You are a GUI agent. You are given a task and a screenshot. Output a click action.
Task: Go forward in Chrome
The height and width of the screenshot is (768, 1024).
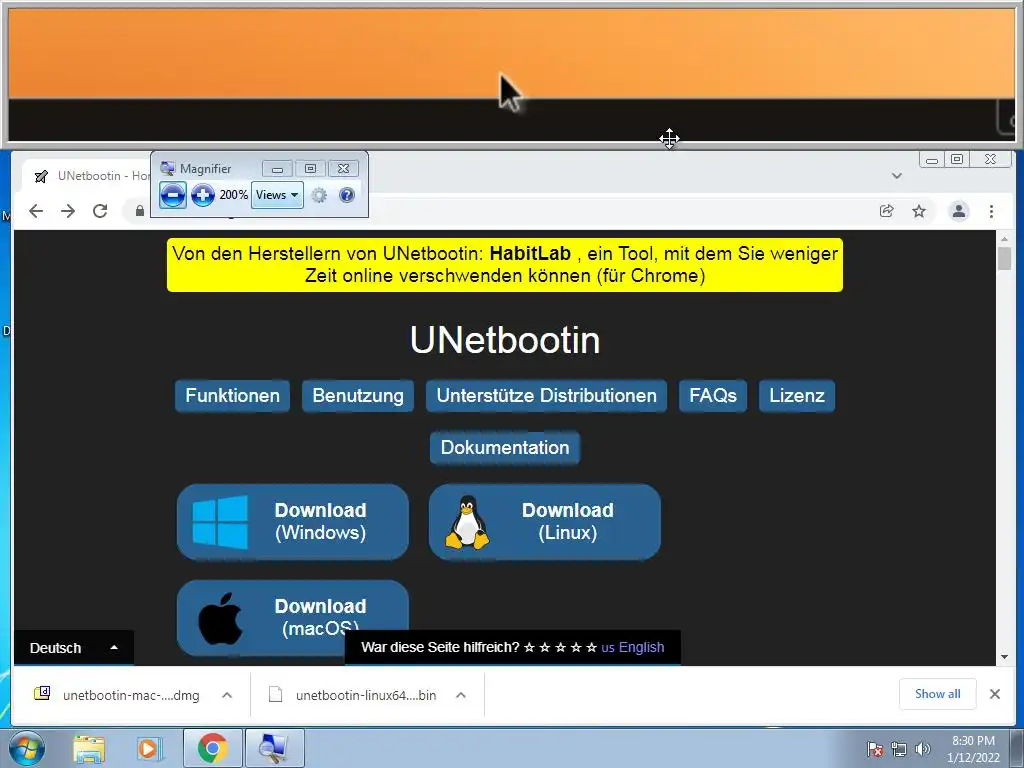68,211
